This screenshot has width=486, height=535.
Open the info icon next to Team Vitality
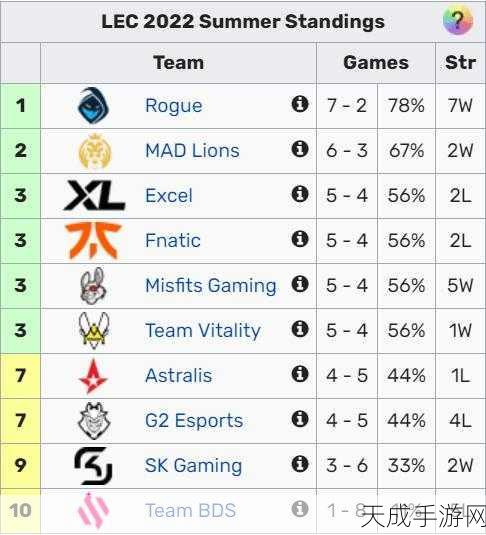(x=300, y=329)
